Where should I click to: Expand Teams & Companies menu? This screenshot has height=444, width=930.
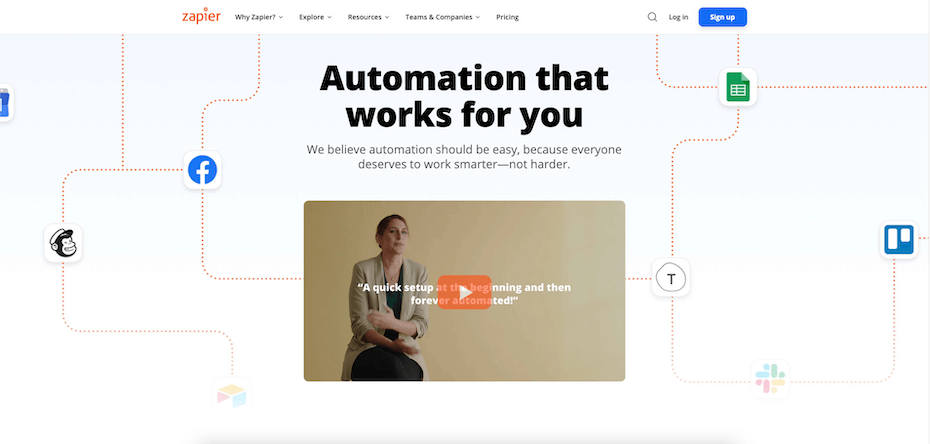442,17
